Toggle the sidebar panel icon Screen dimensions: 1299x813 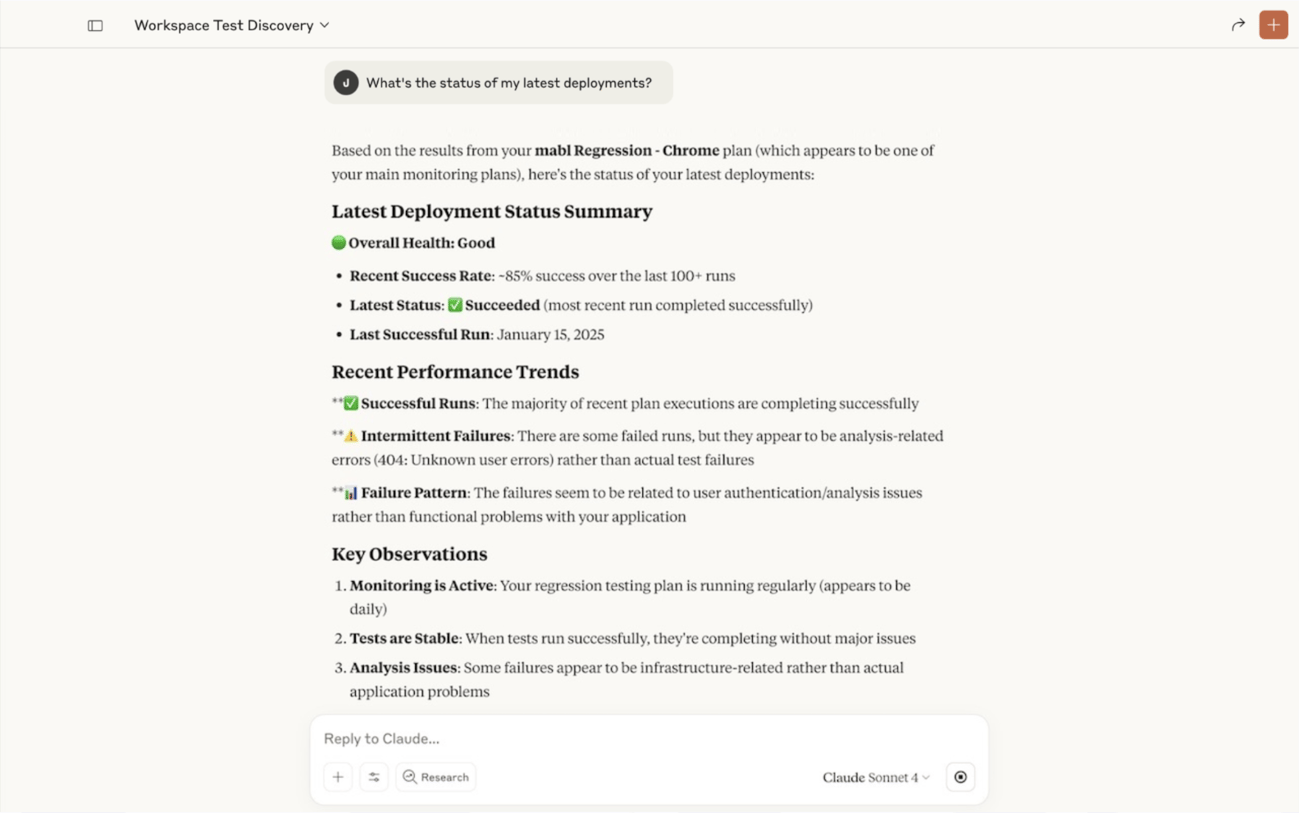95,25
